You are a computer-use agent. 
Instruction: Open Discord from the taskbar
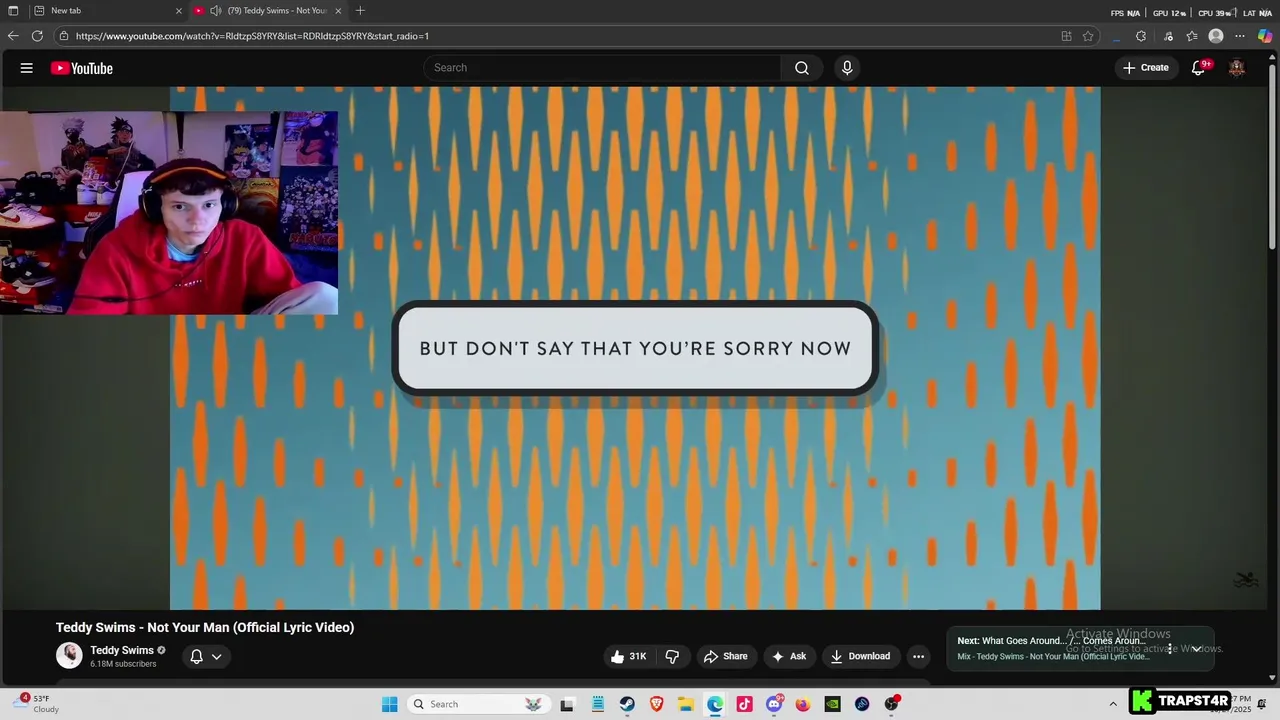774,704
